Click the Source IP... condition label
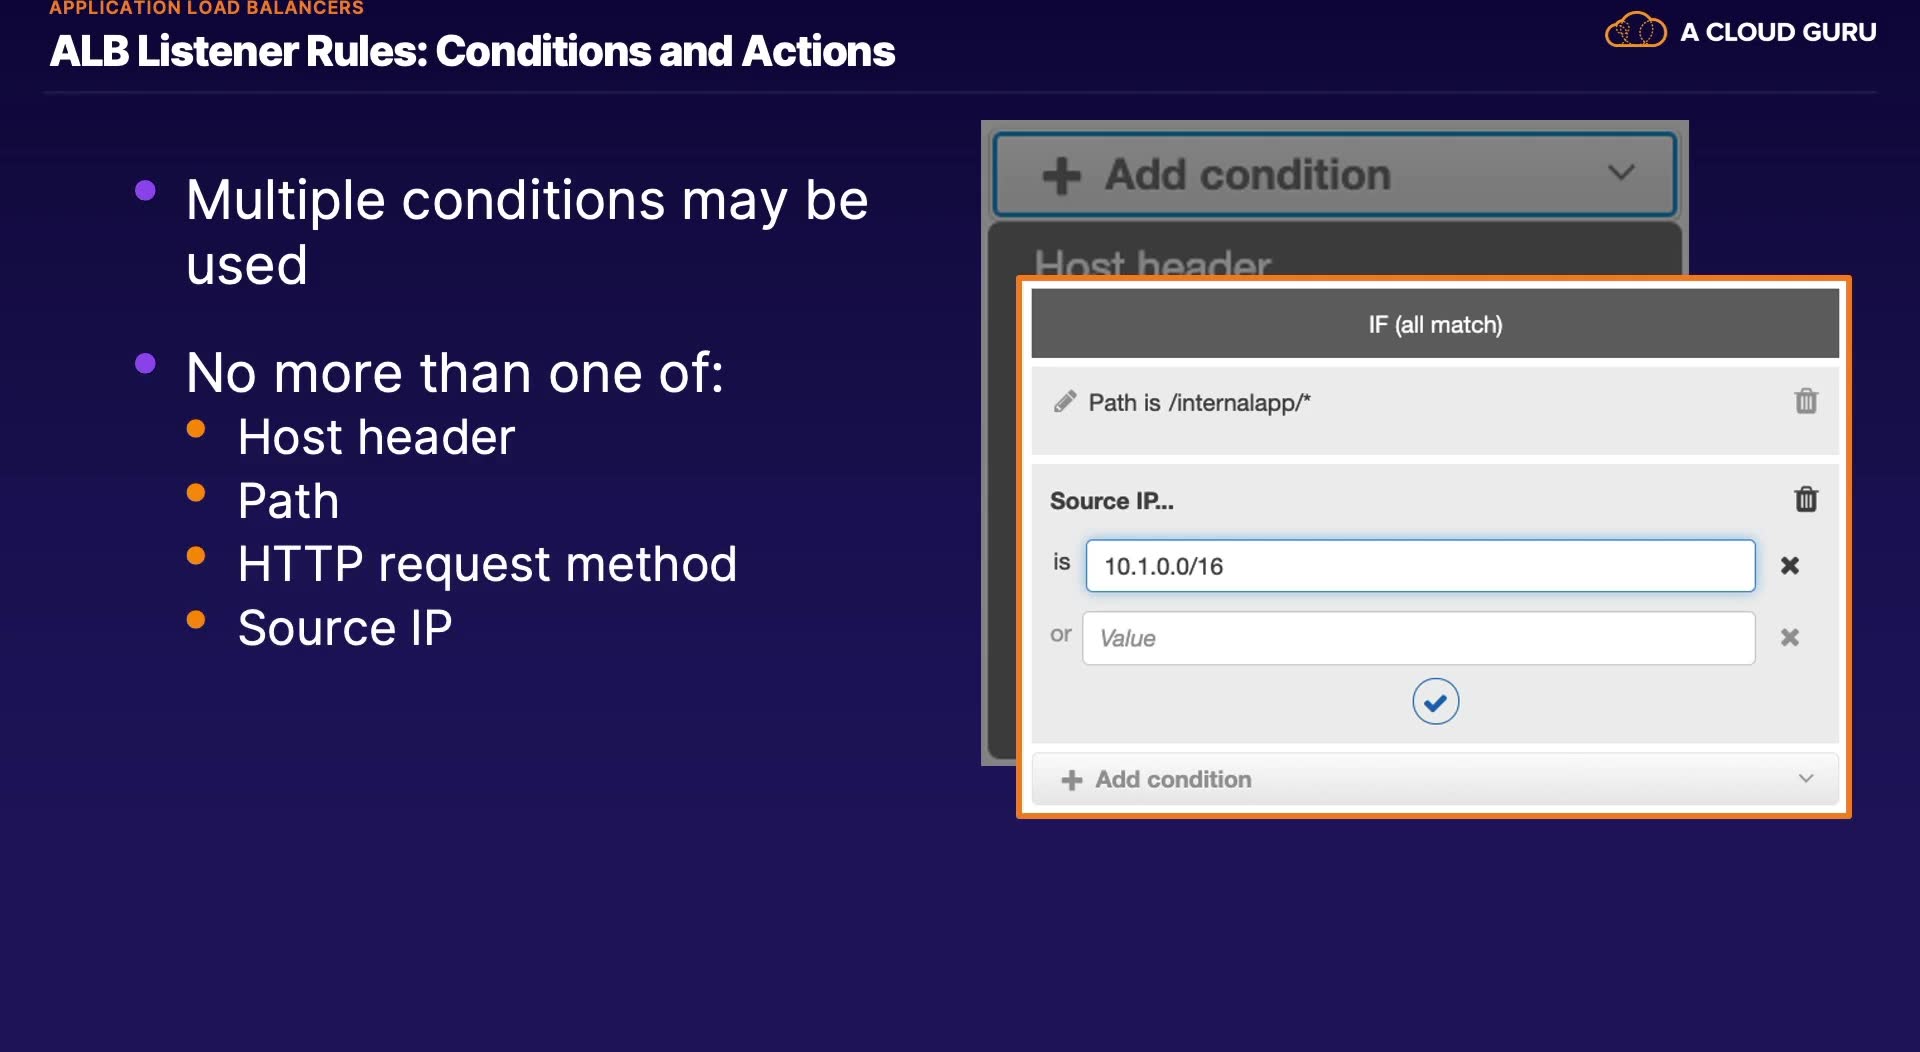 (1111, 501)
